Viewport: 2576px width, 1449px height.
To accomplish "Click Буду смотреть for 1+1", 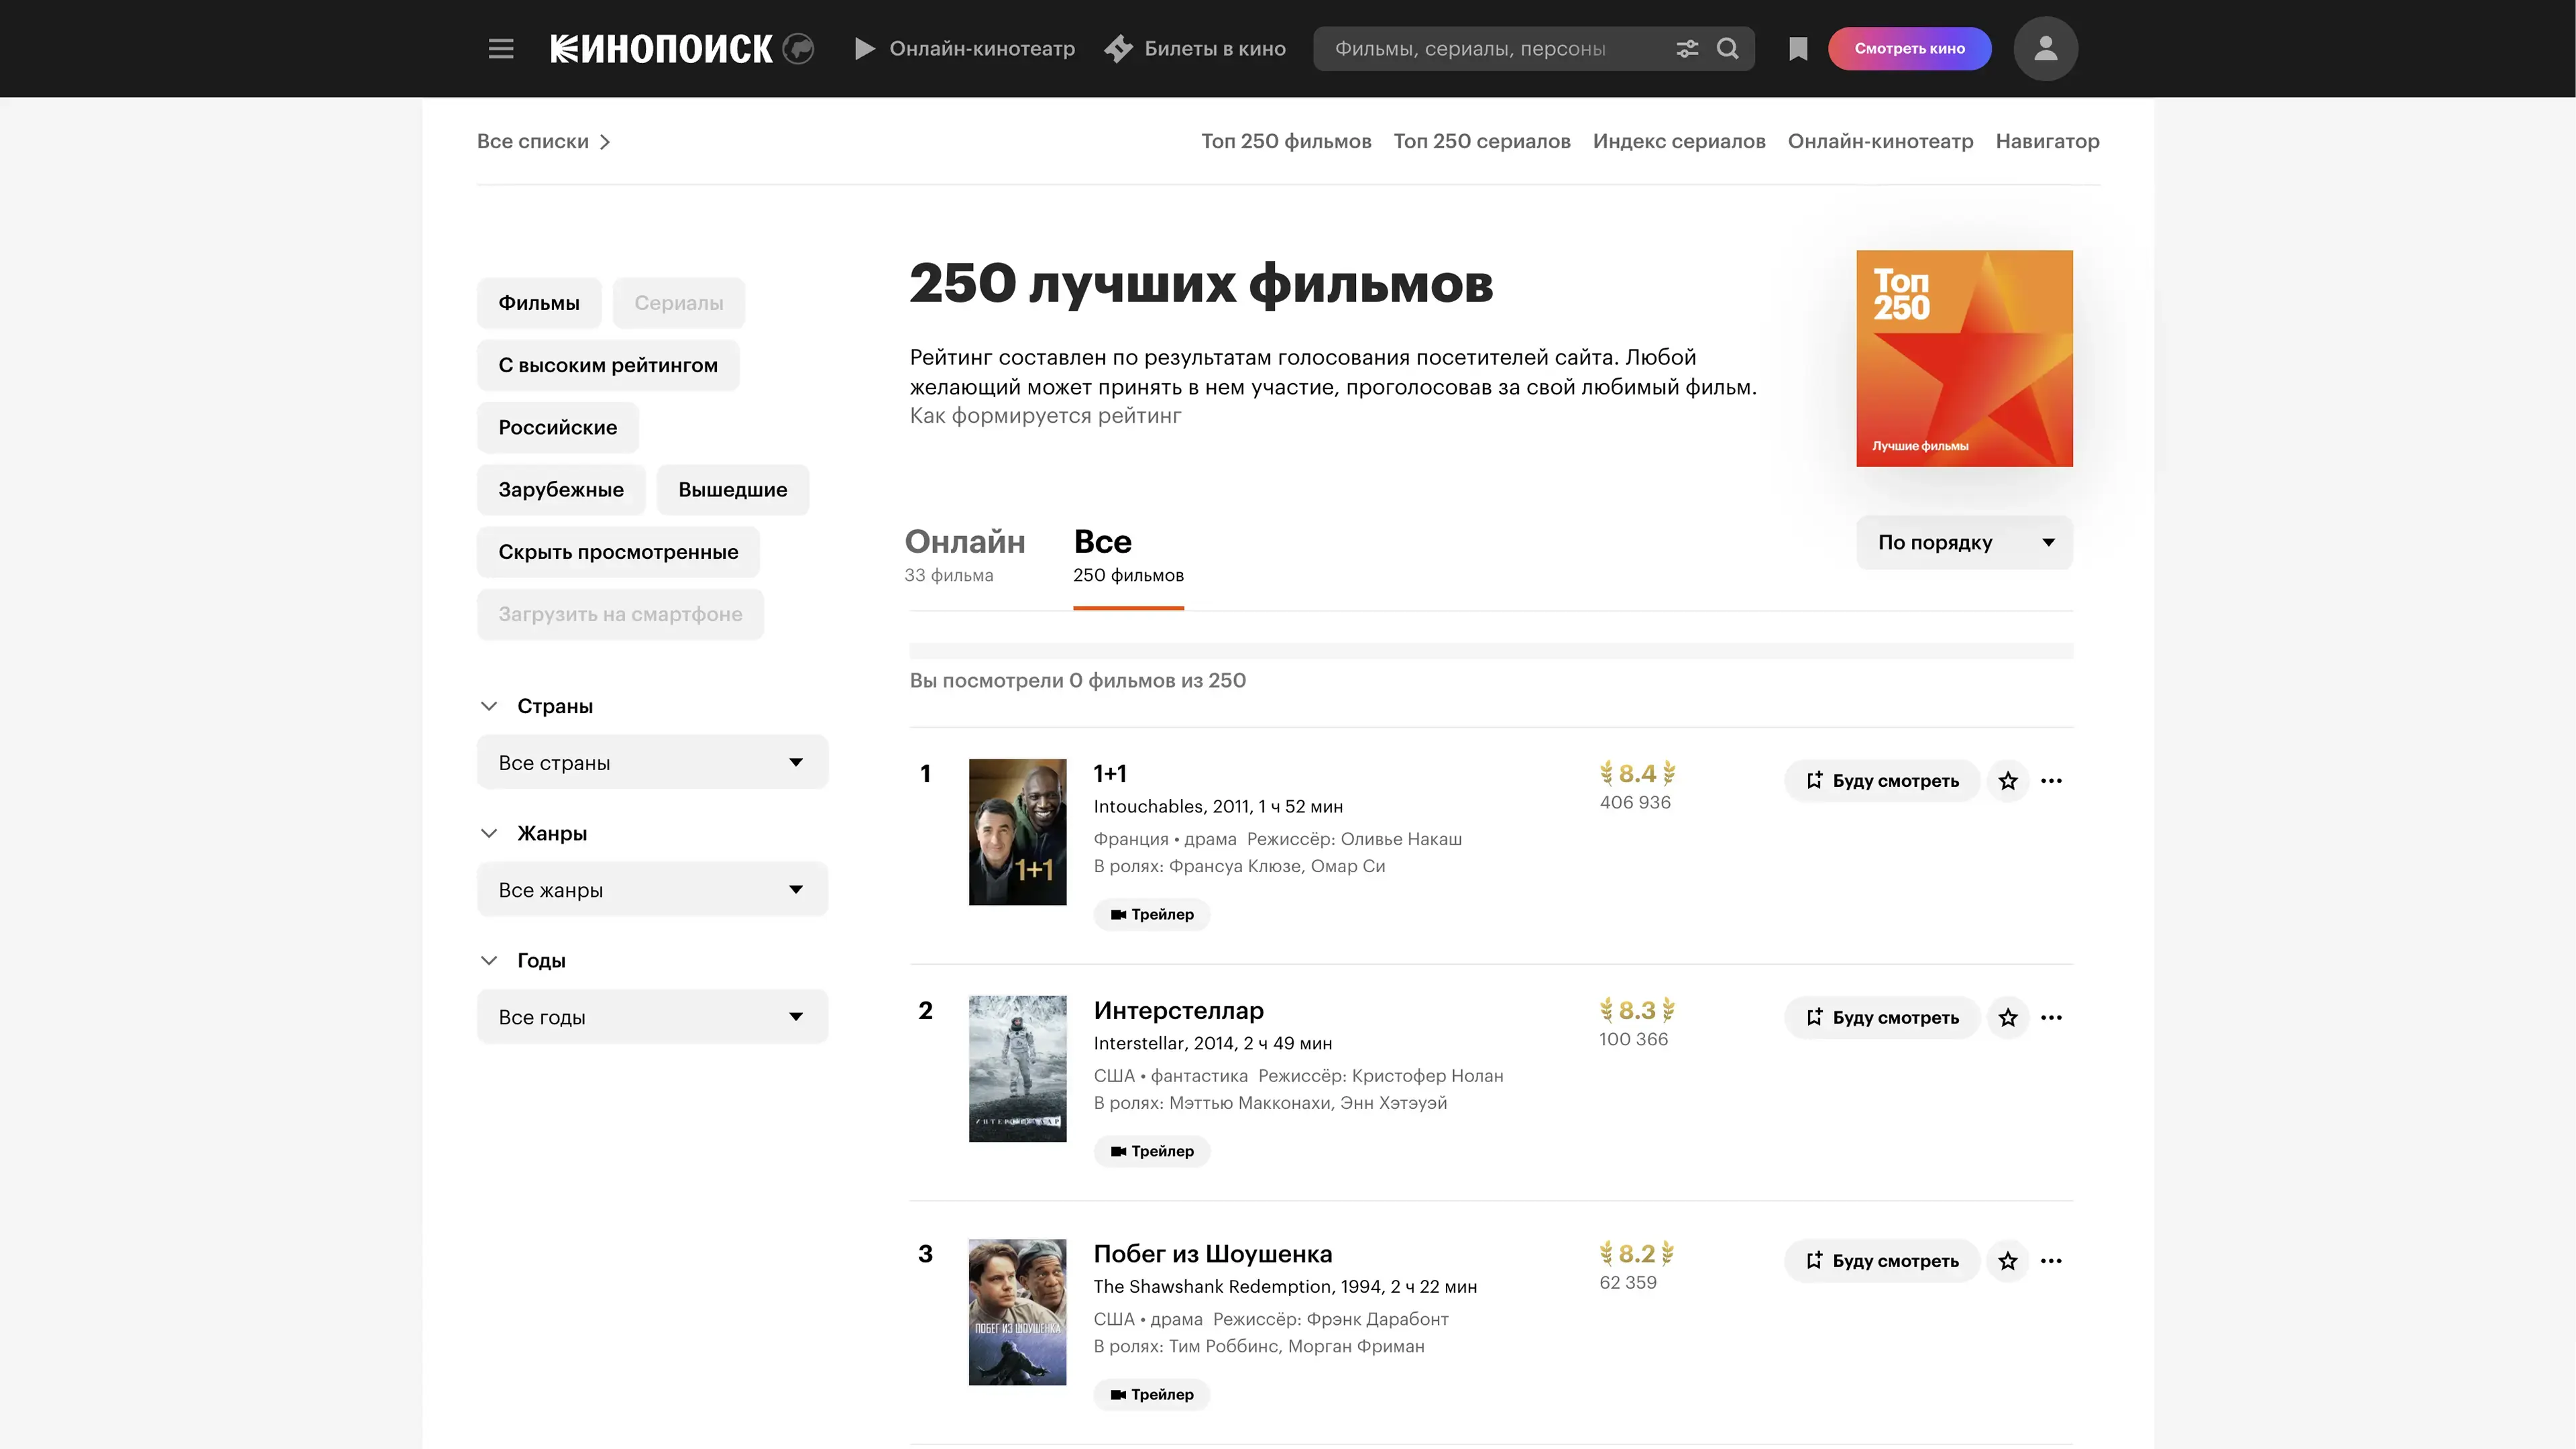I will (x=1882, y=781).
